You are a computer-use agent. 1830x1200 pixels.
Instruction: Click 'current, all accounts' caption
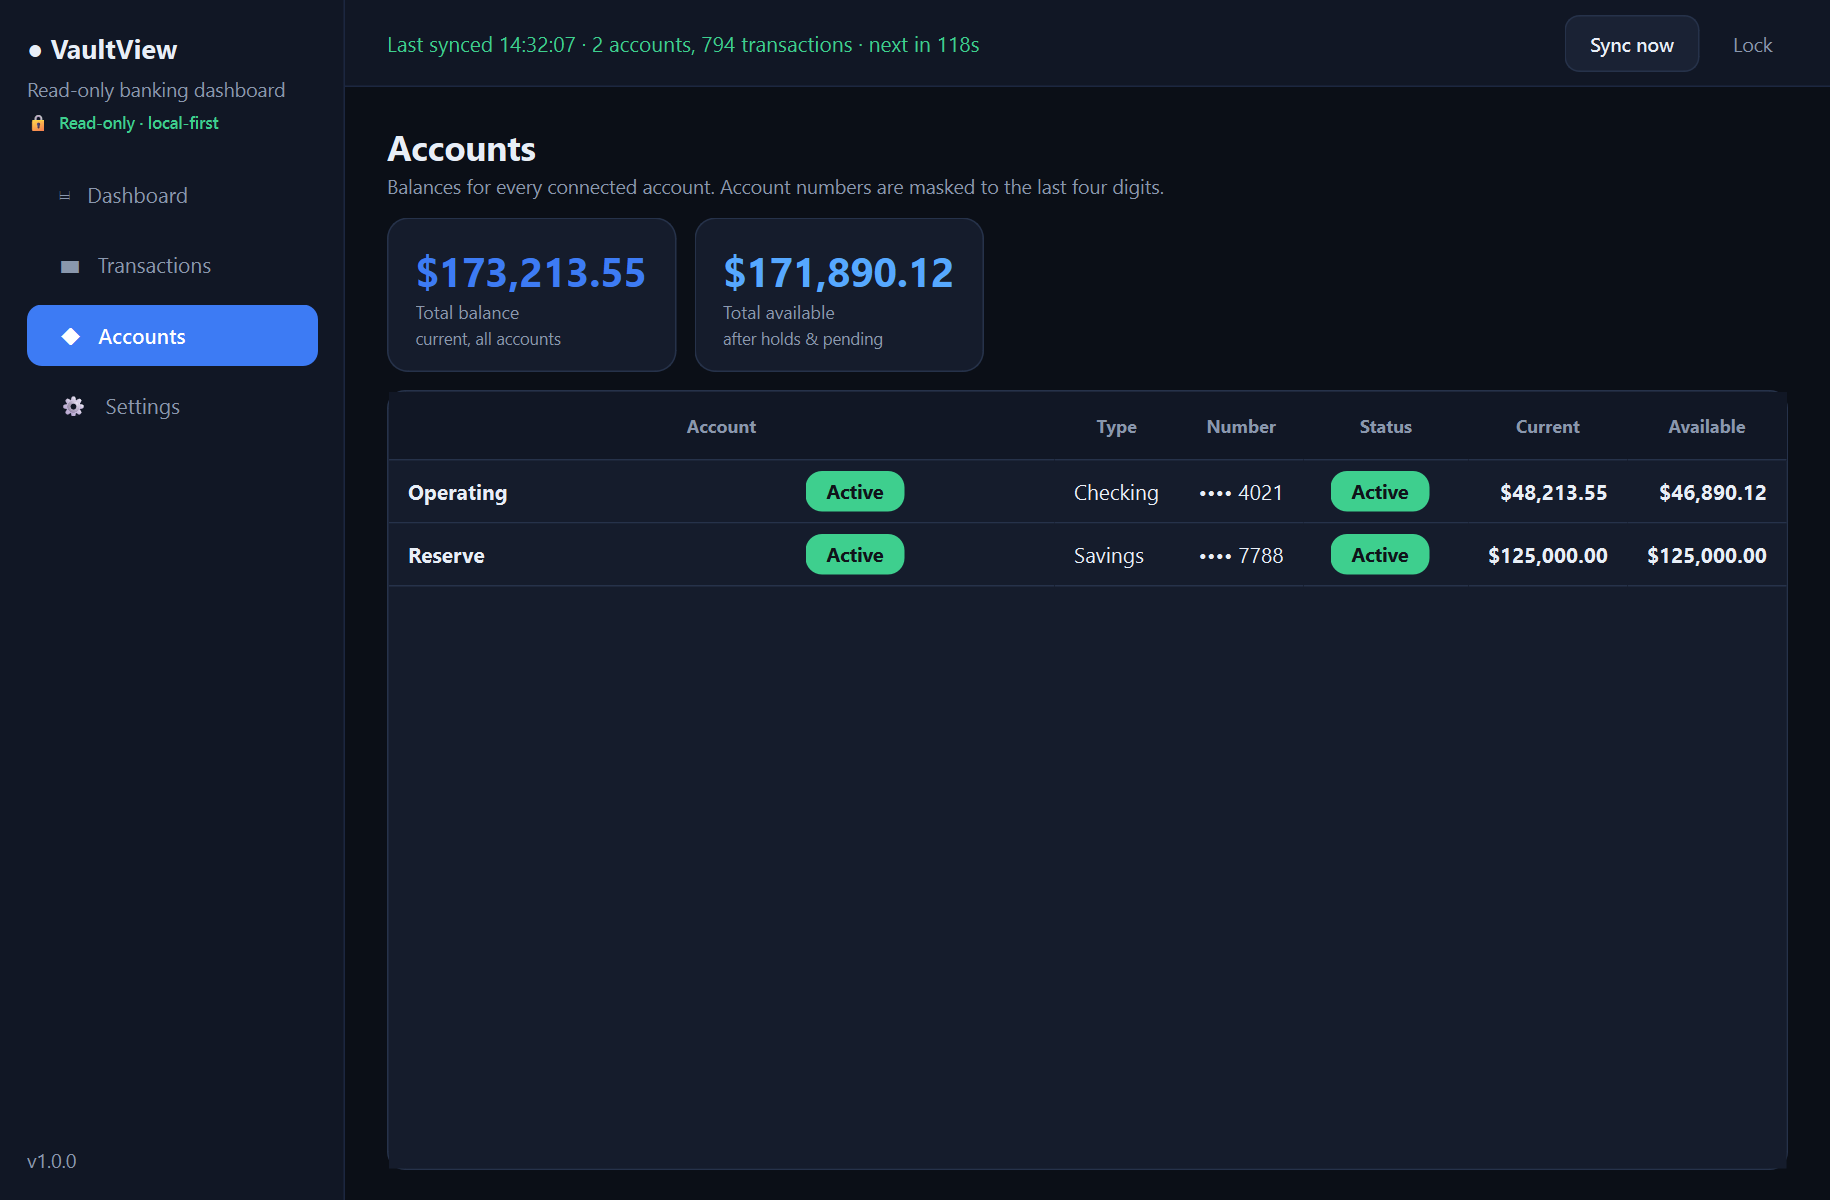[488, 339]
